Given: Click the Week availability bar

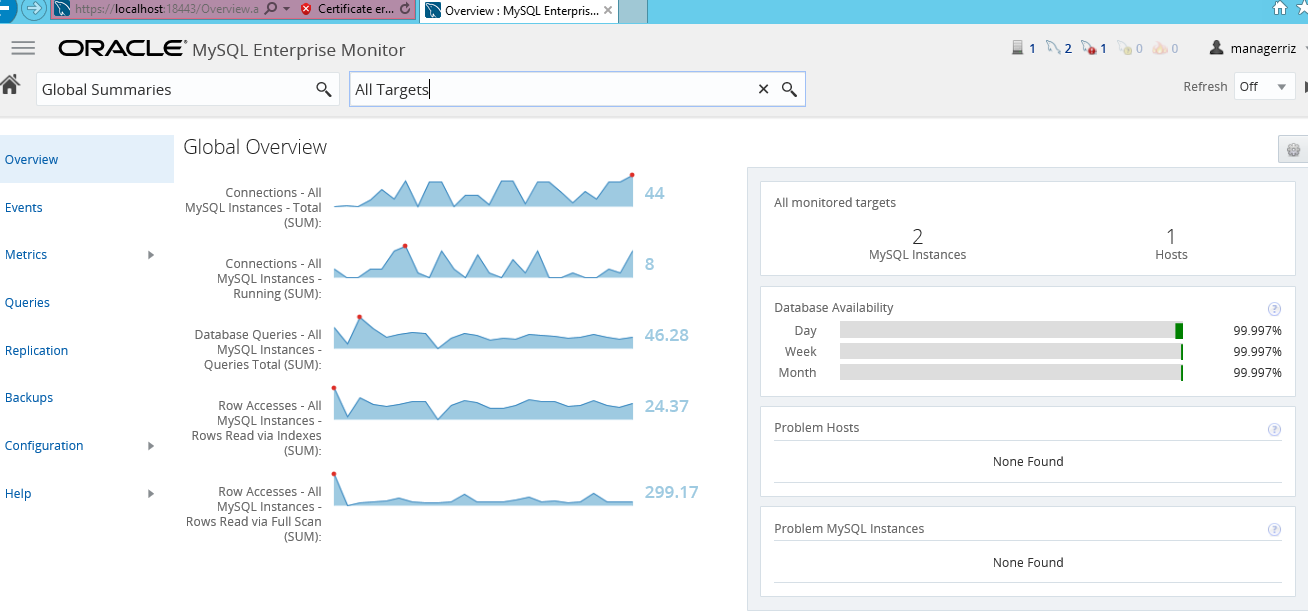Looking at the screenshot, I should coord(1012,352).
